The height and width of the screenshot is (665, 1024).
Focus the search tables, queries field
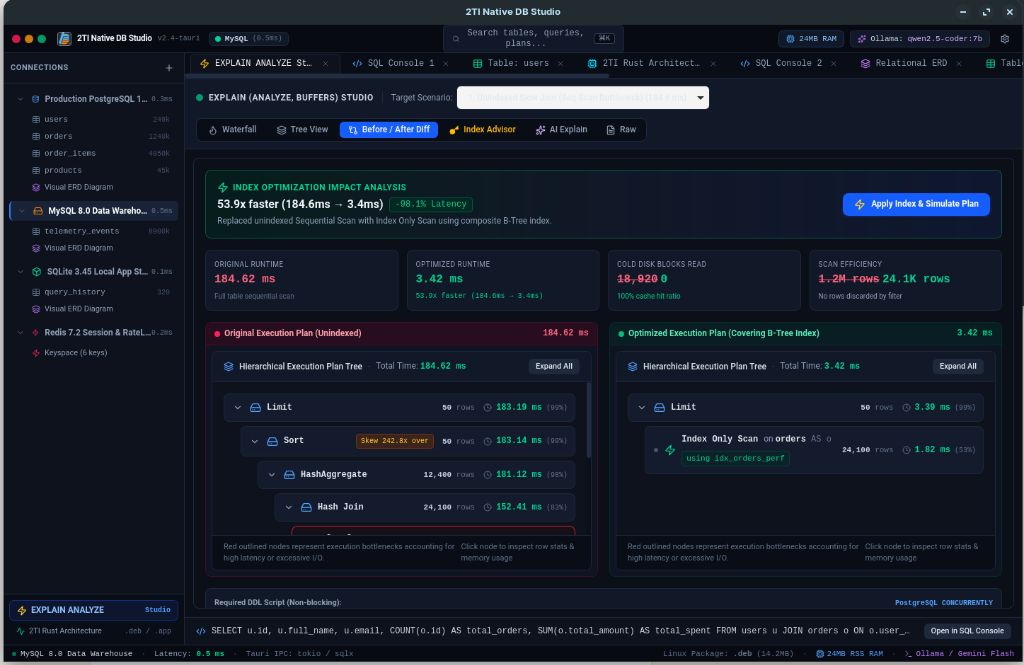point(533,39)
